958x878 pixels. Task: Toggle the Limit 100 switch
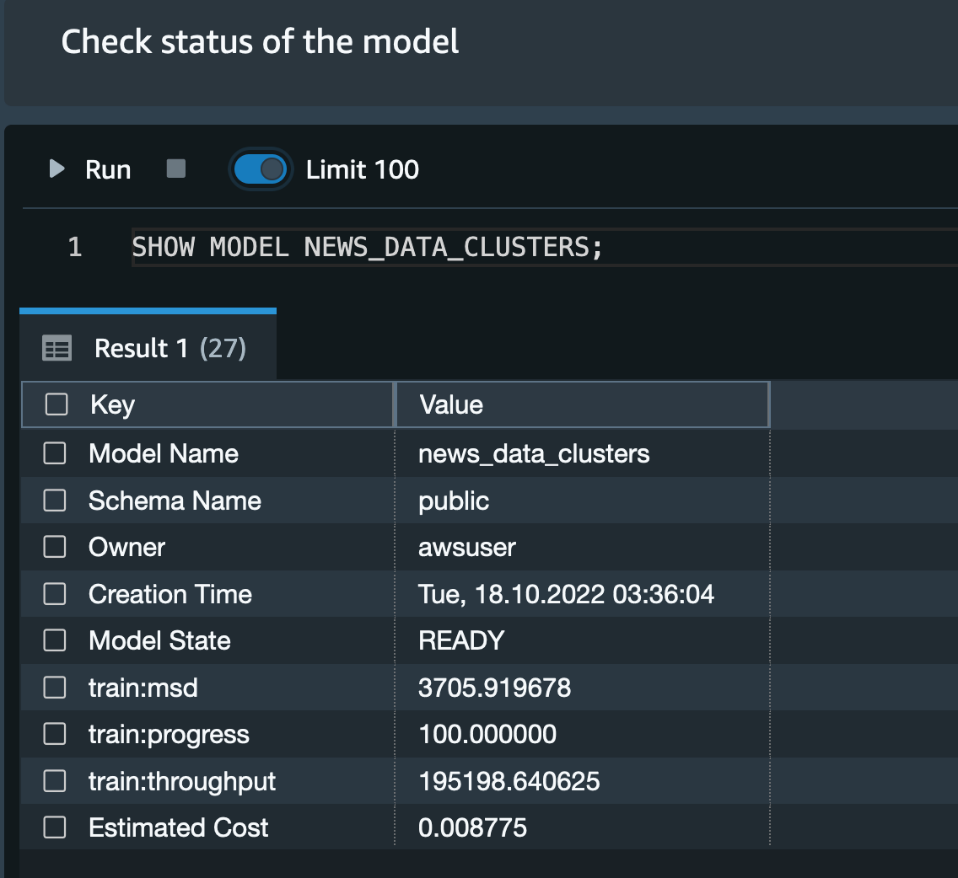pyautogui.click(x=260, y=169)
